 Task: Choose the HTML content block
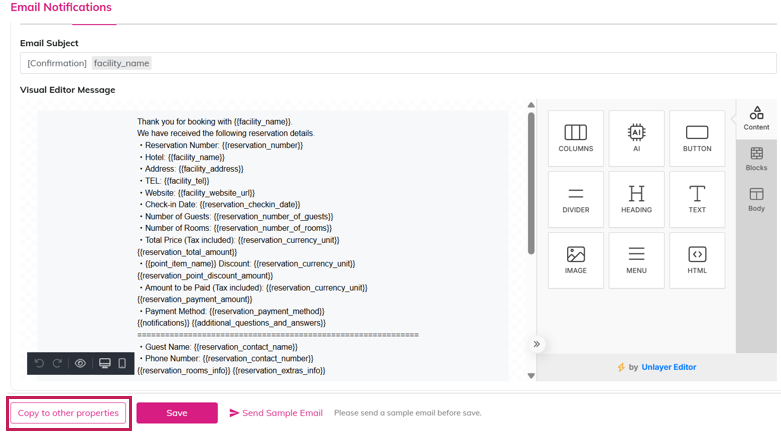(697, 261)
